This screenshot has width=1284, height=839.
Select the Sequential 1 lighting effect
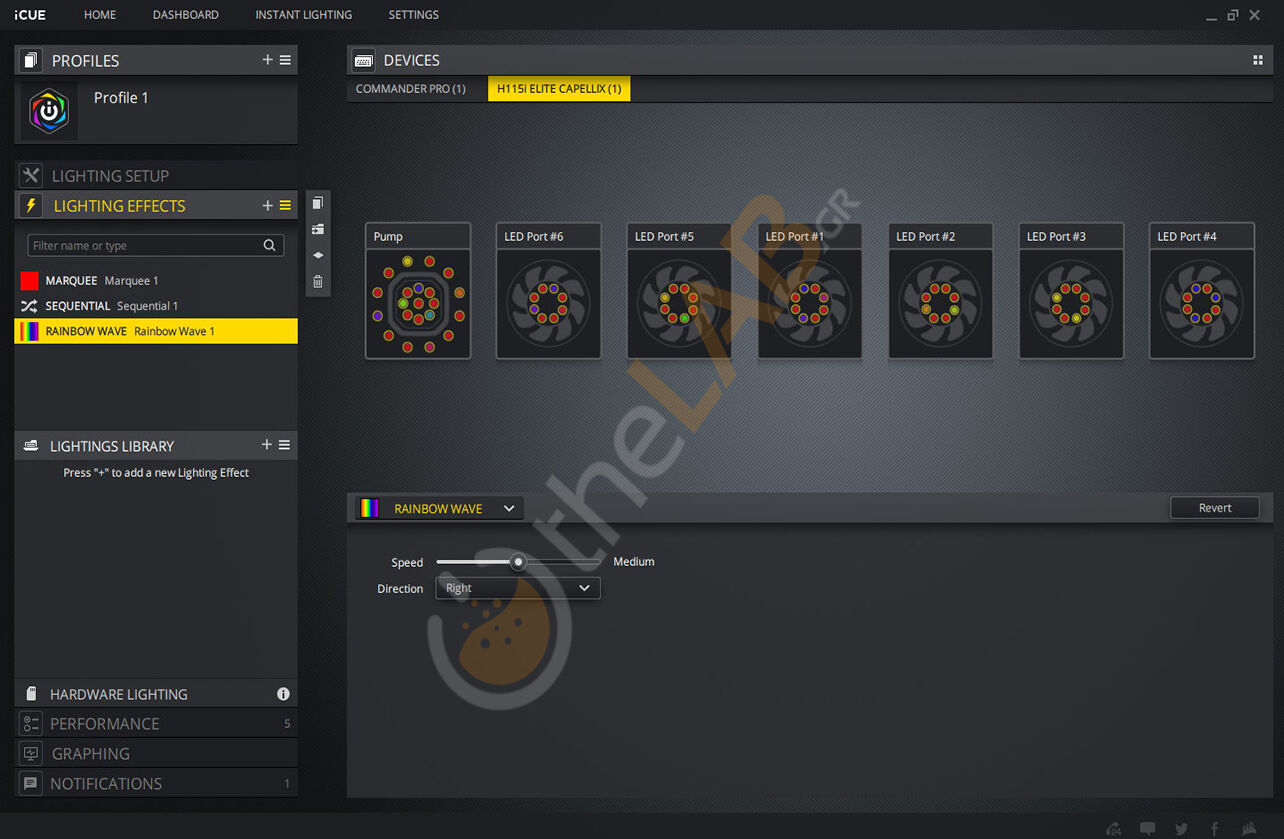click(156, 306)
